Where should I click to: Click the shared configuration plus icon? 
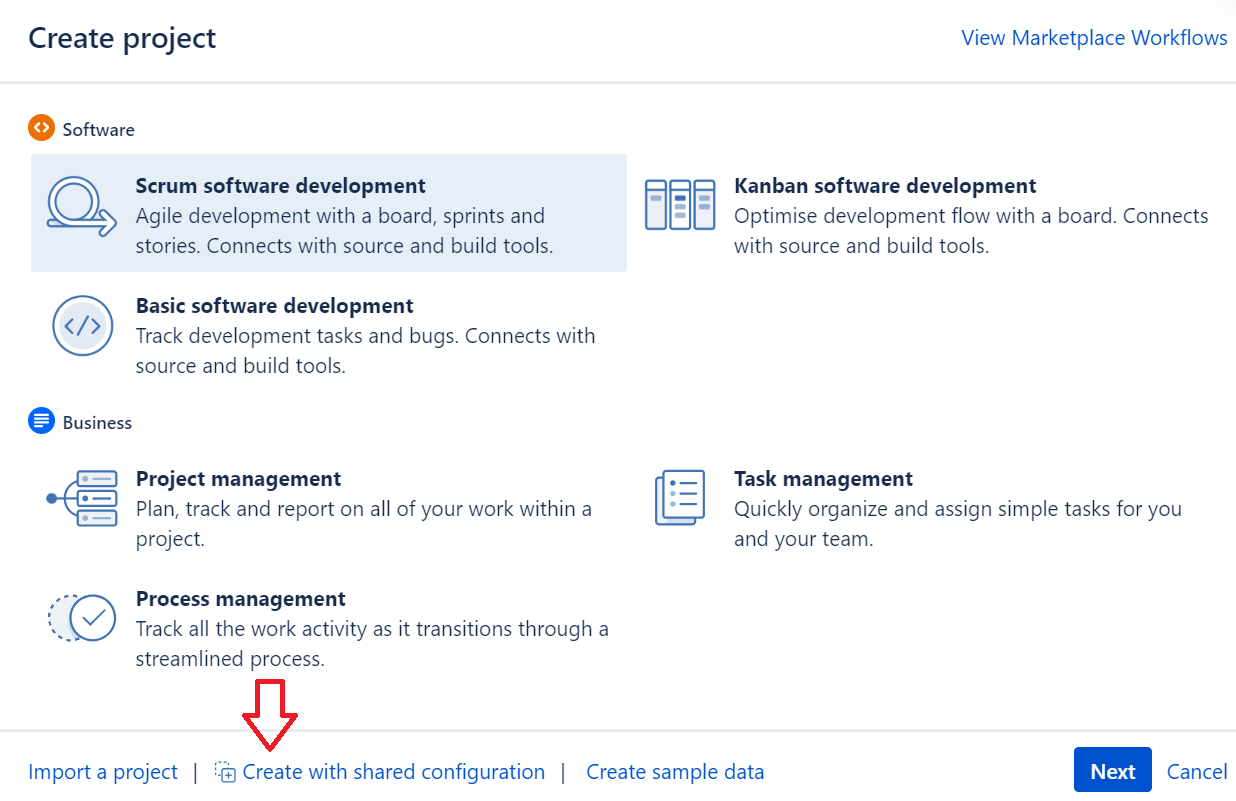[225, 772]
